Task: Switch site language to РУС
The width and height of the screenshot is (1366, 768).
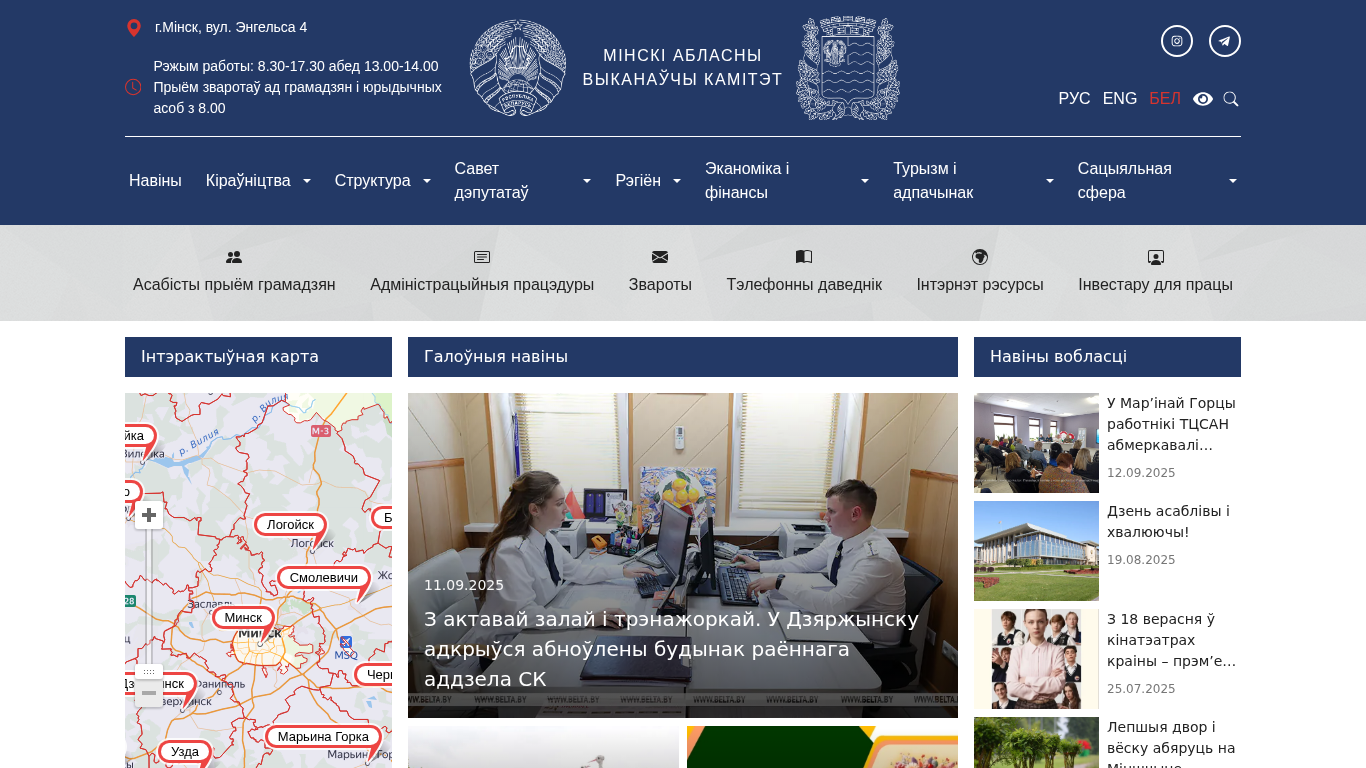Action: [x=1074, y=99]
